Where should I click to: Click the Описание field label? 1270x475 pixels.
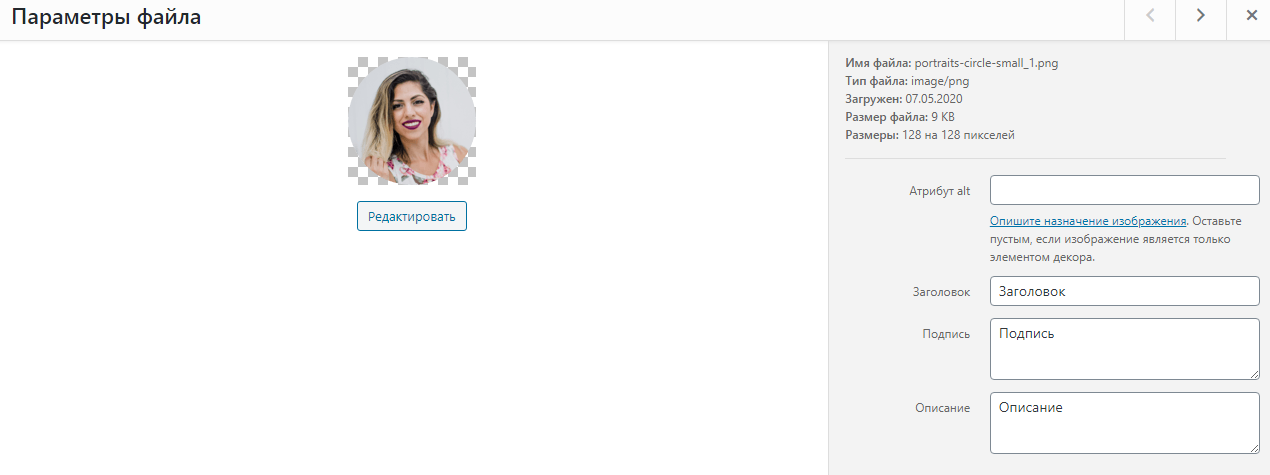[942, 408]
